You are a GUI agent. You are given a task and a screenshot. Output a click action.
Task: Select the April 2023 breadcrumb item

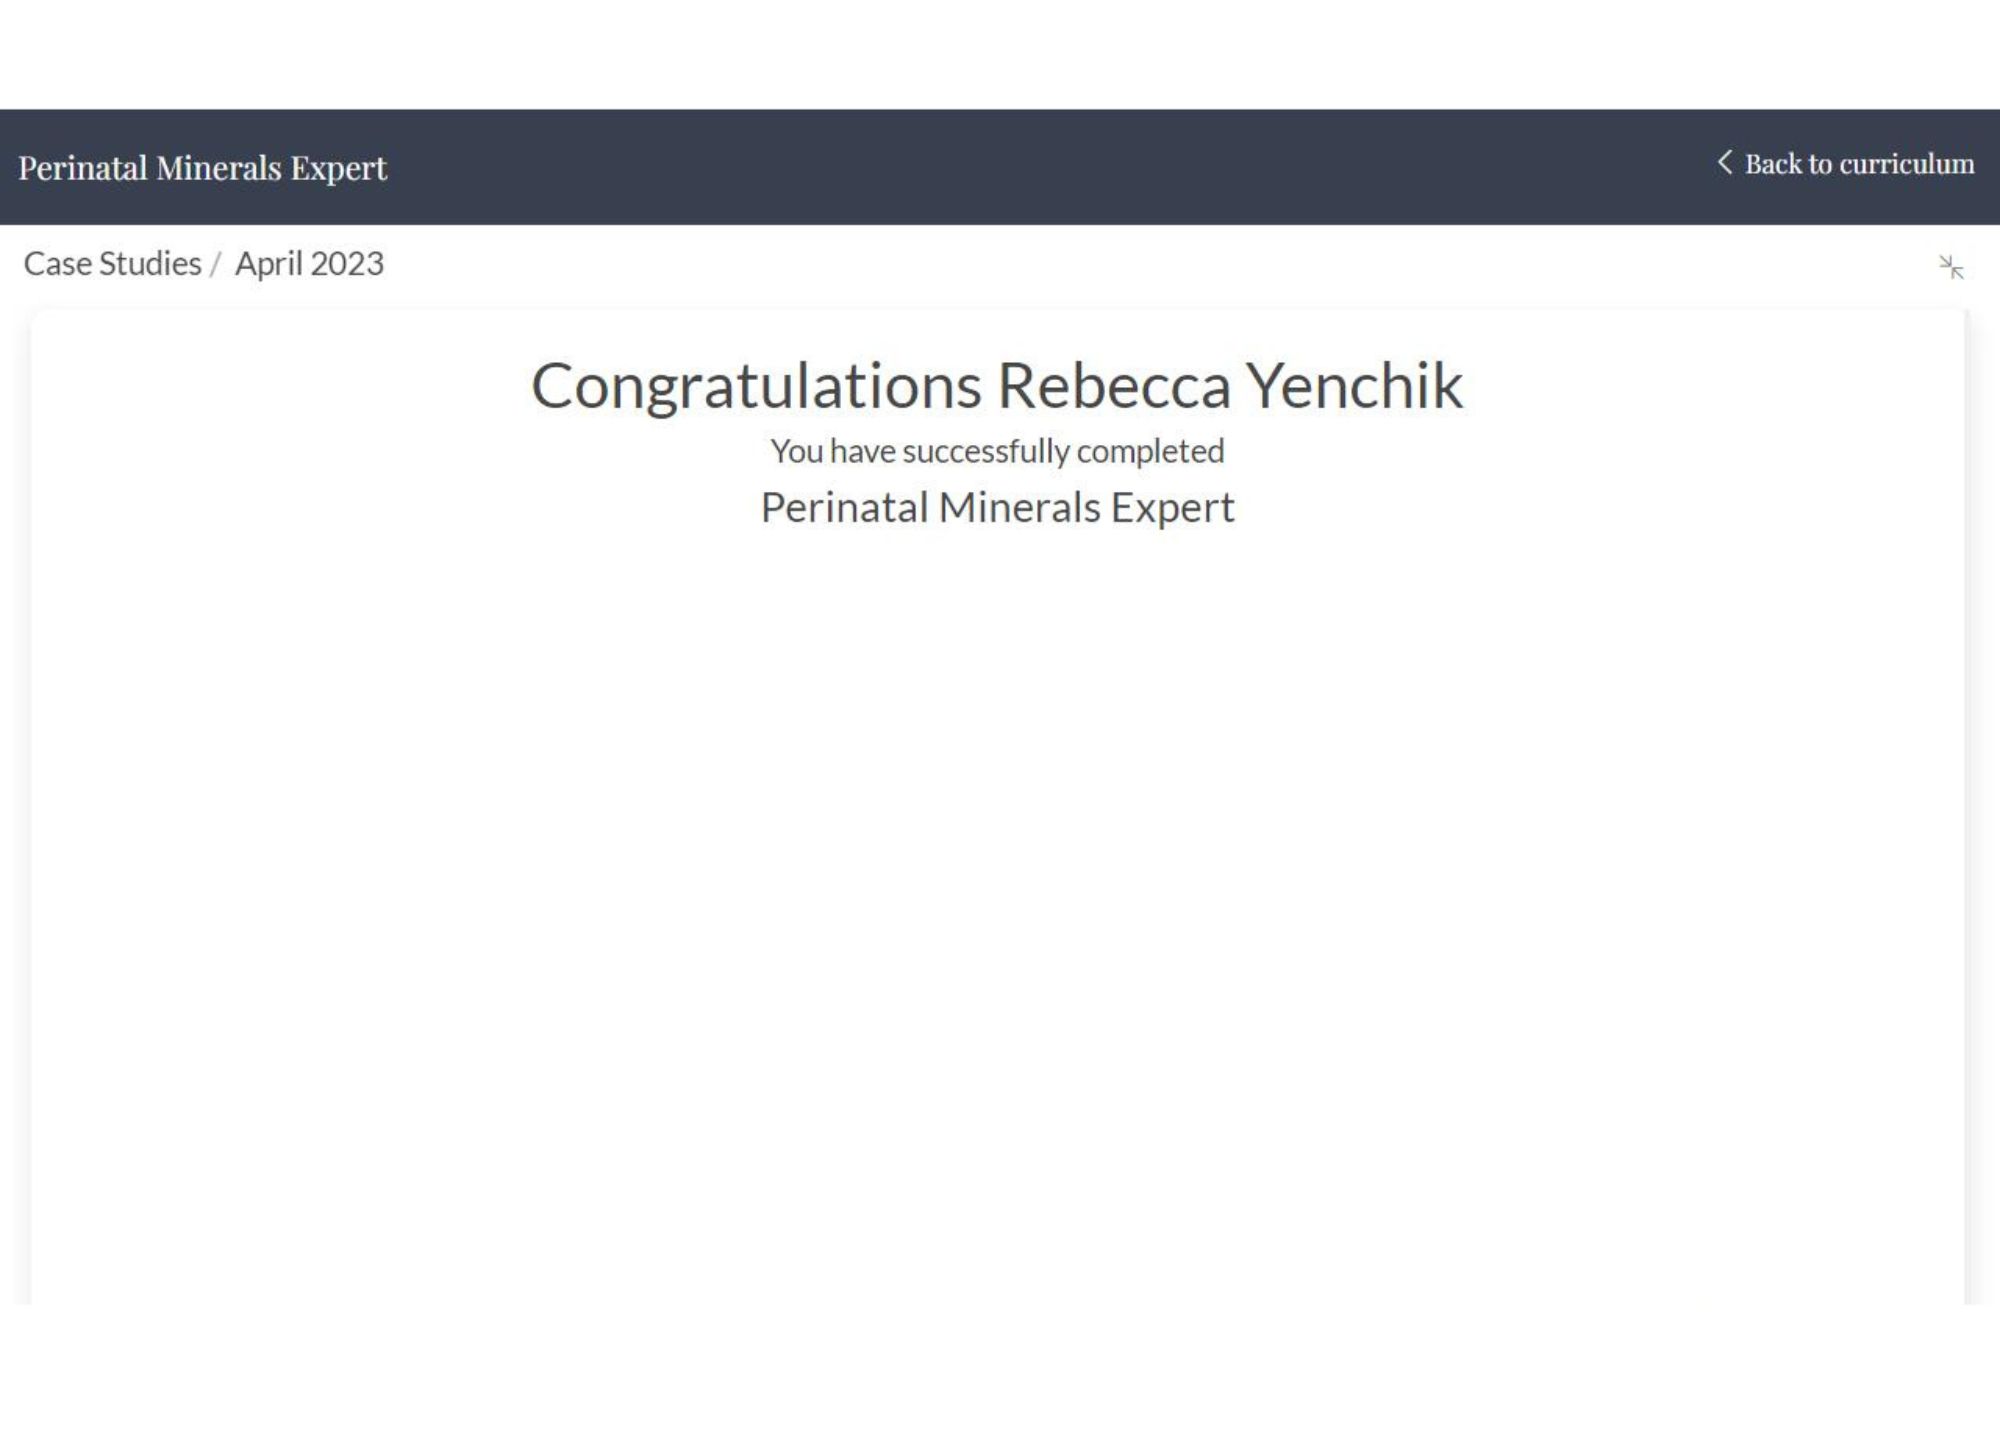[x=309, y=264]
